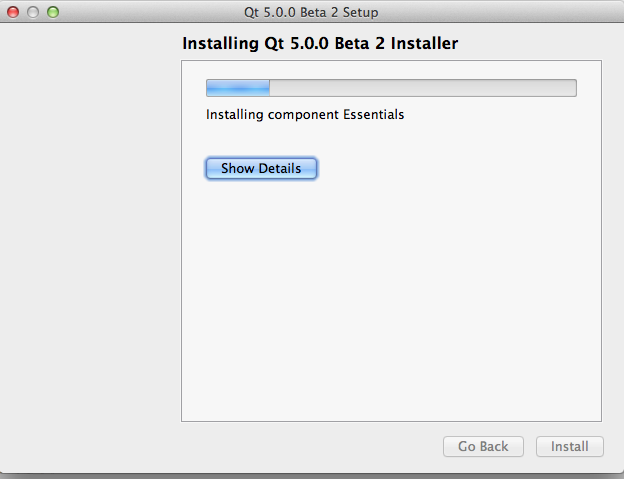This screenshot has height=479, width=624.
Task: Click empty title bar area right of title
Action: [500, 12]
